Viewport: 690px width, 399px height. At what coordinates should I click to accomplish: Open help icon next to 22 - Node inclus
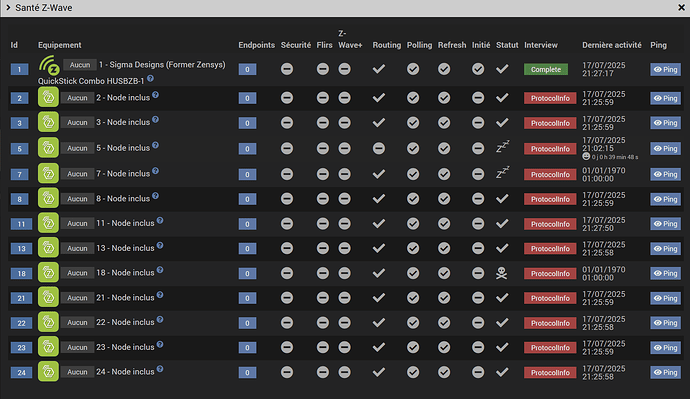click(x=160, y=319)
